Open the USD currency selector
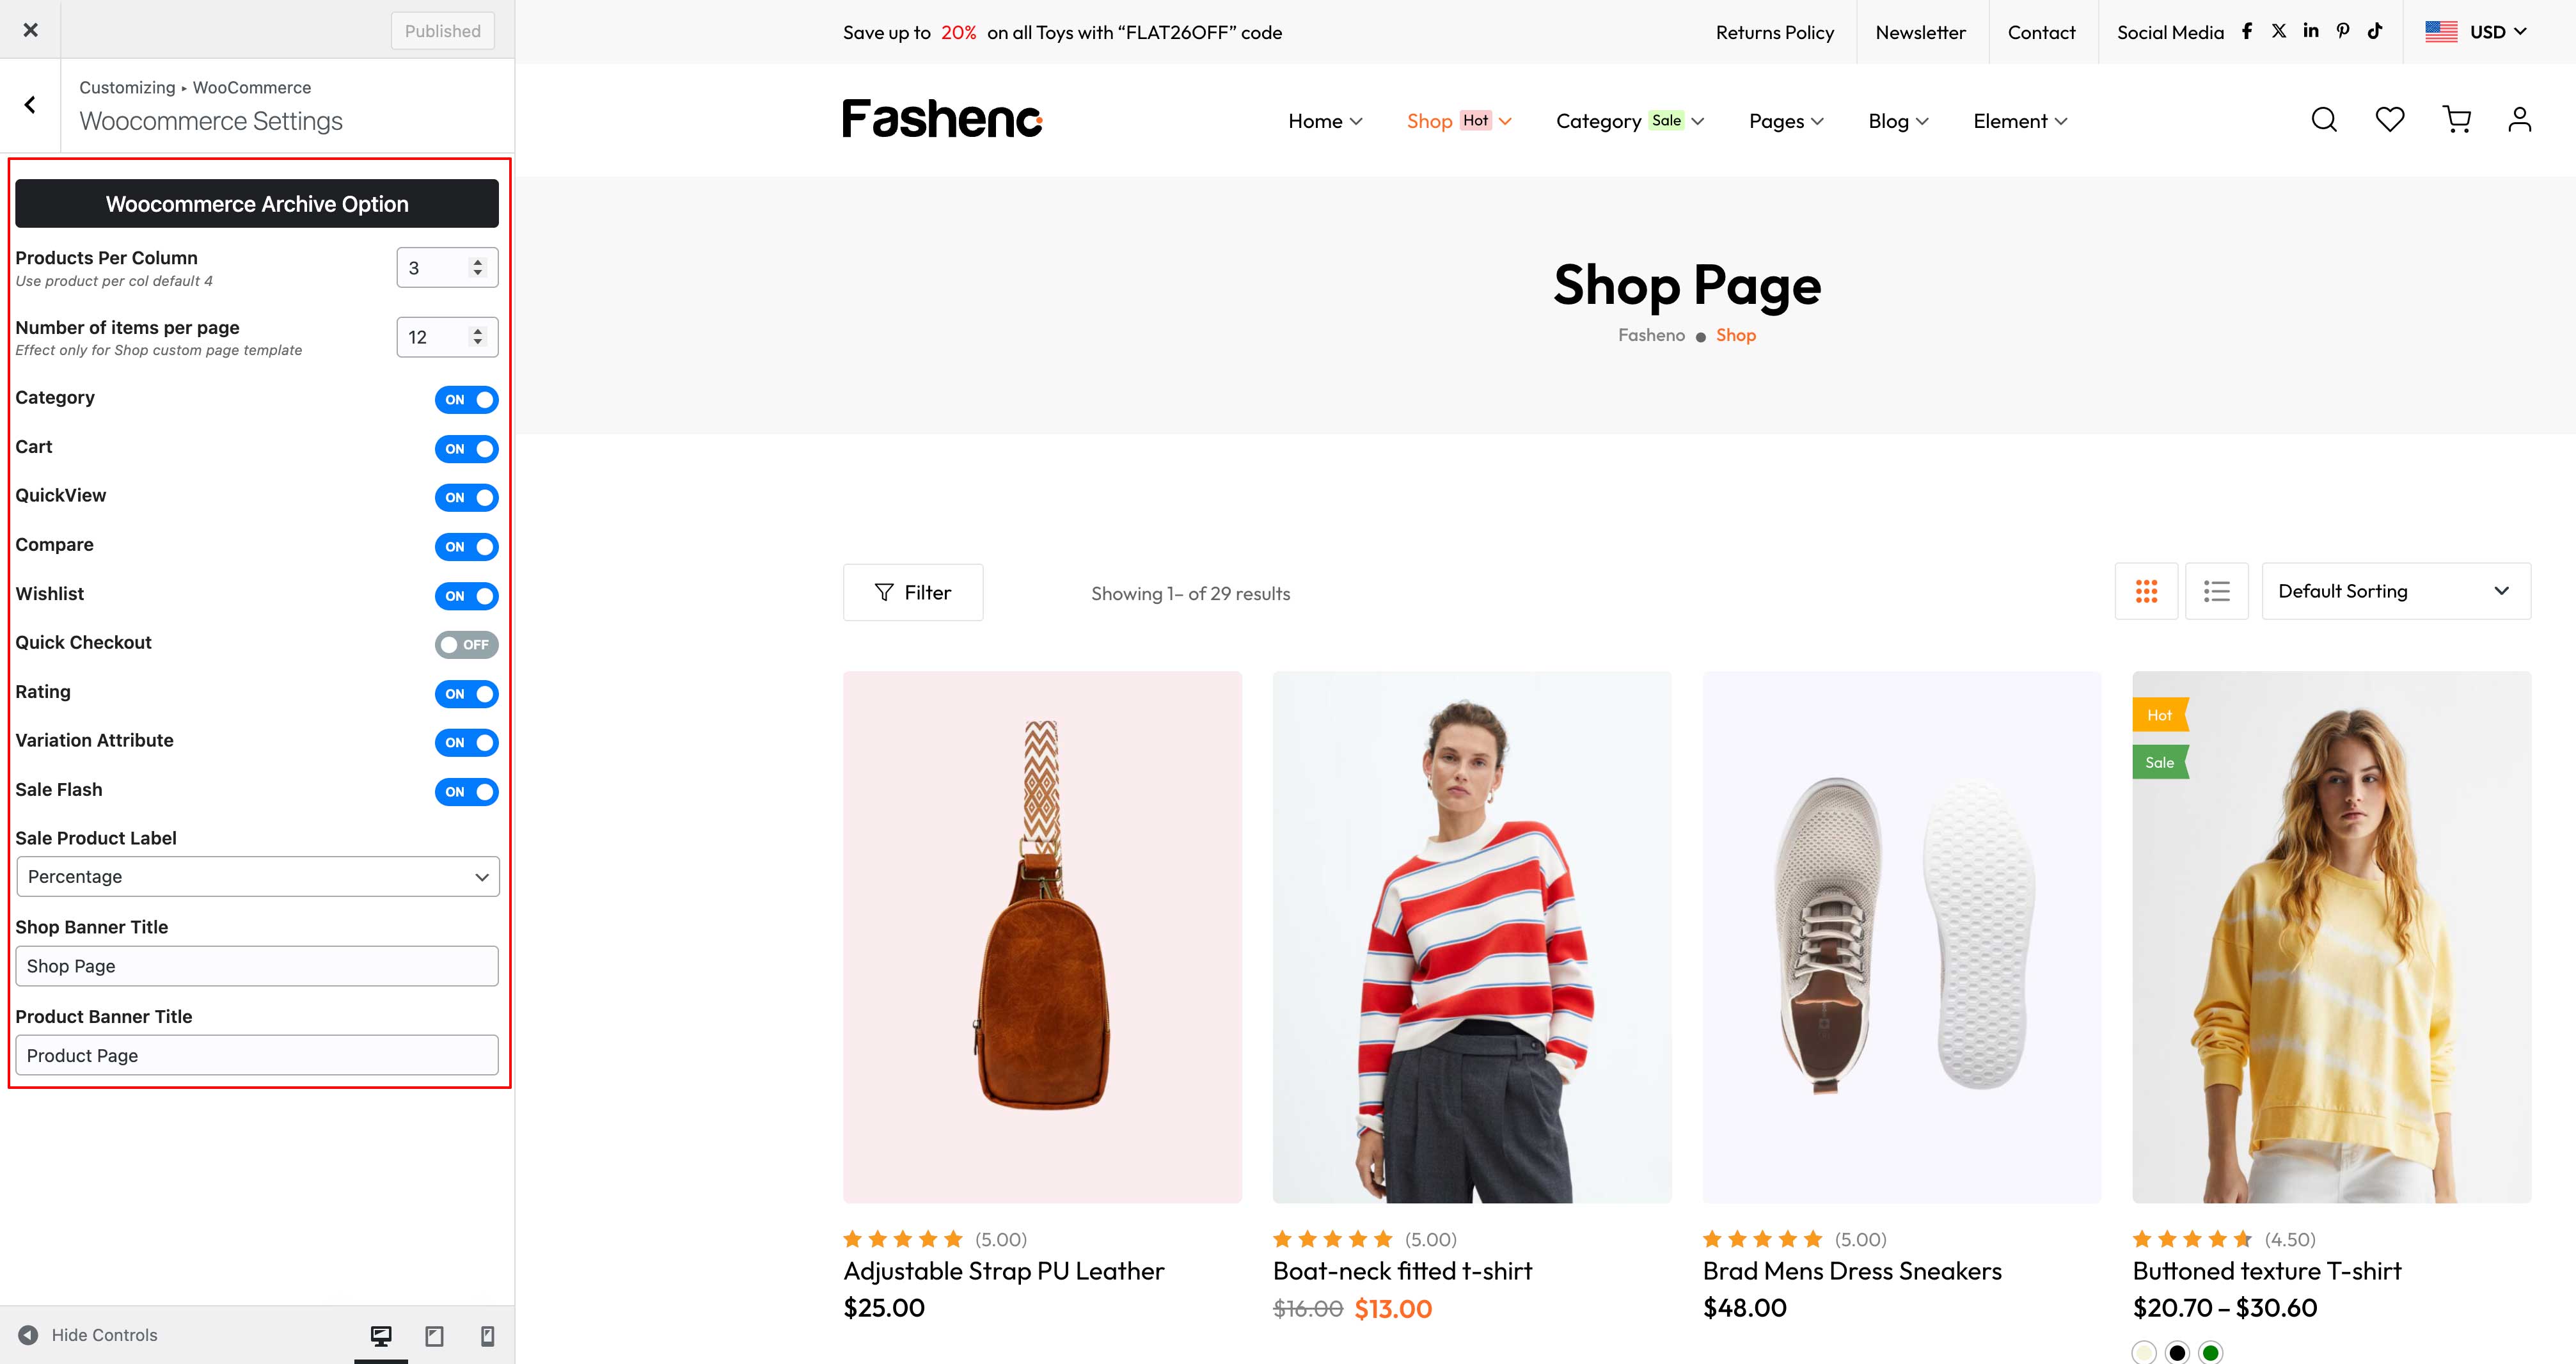 coord(2476,32)
